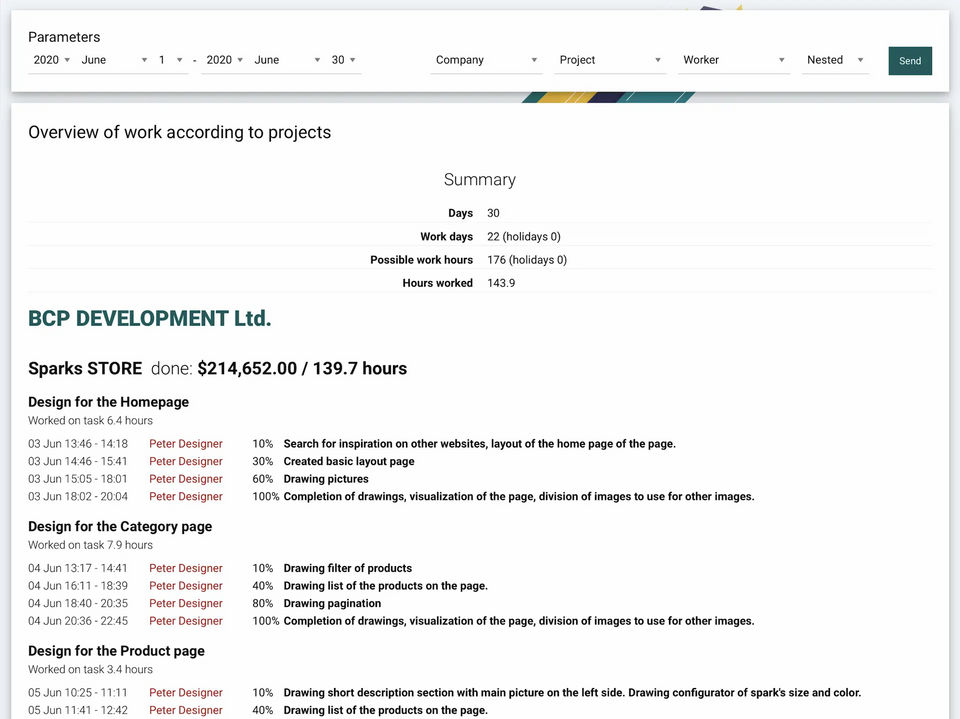The height and width of the screenshot is (719, 960).
Task: Select the Drawing filter of products entry
Action: click(348, 568)
